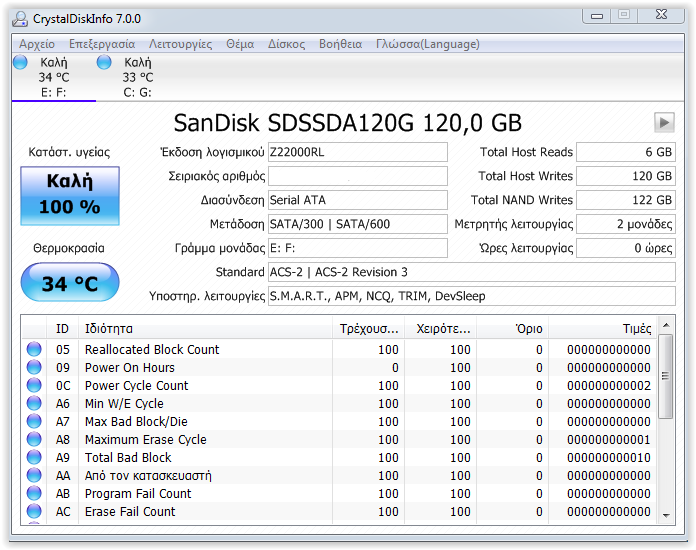Click the Μετάδοση field SATA/300 | SATA/600
Image resolution: width=696 pixels, height=550 pixels.
click(357, 224)
